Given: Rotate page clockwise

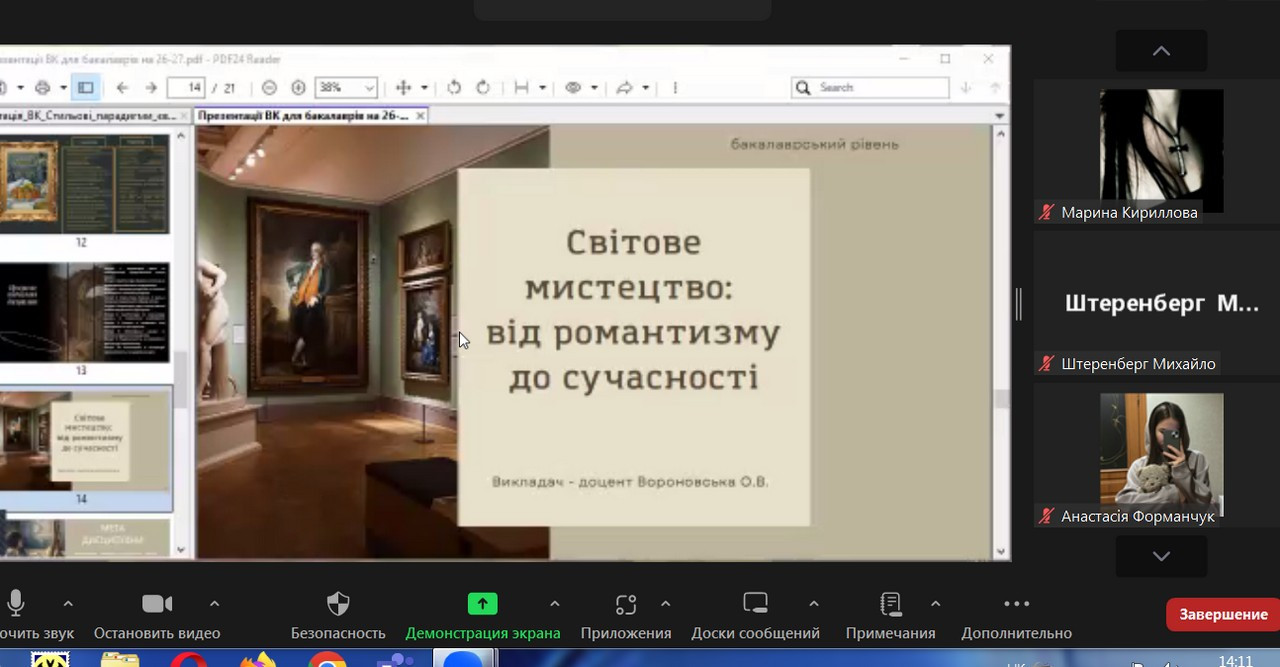Looking at the screenshot, I should [x=483, y=88].
